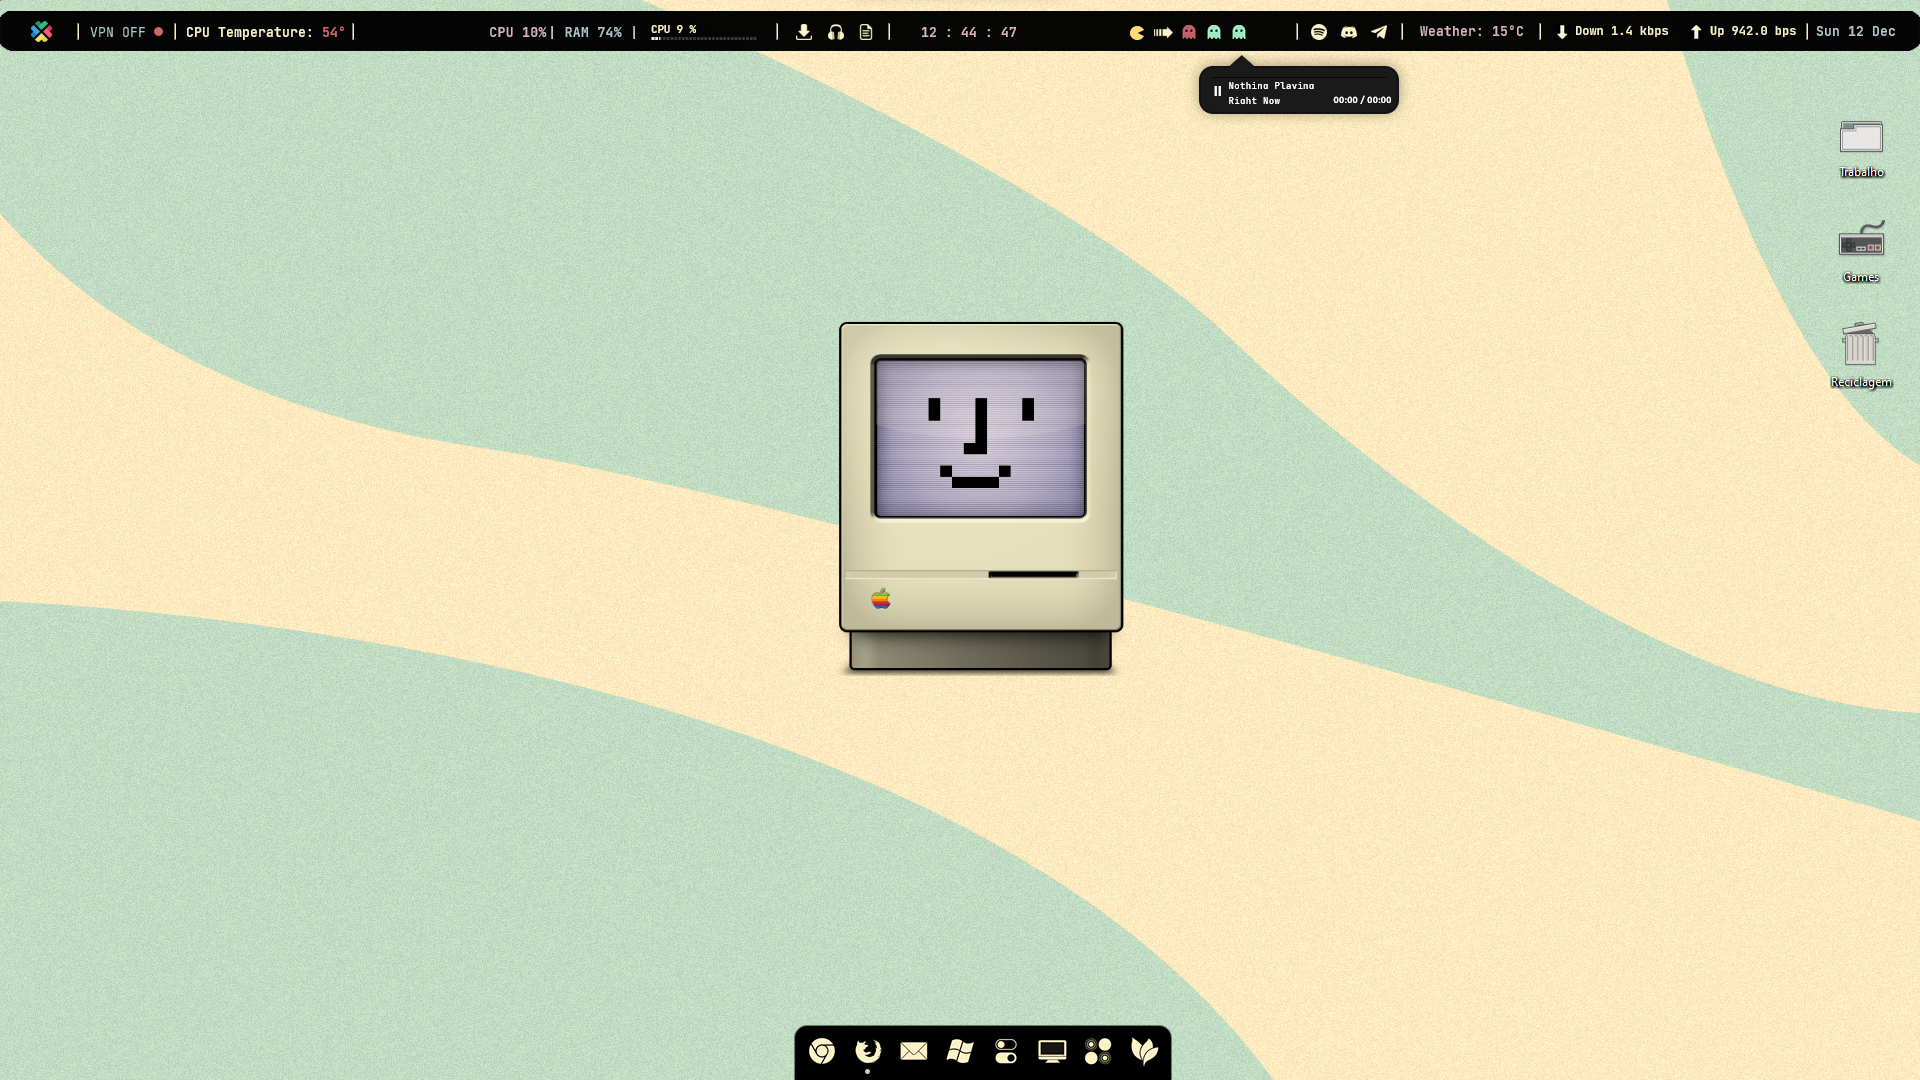Open the headphones audio icon
This screenshot has height=1080, width=1920.
tap(836, 32)
